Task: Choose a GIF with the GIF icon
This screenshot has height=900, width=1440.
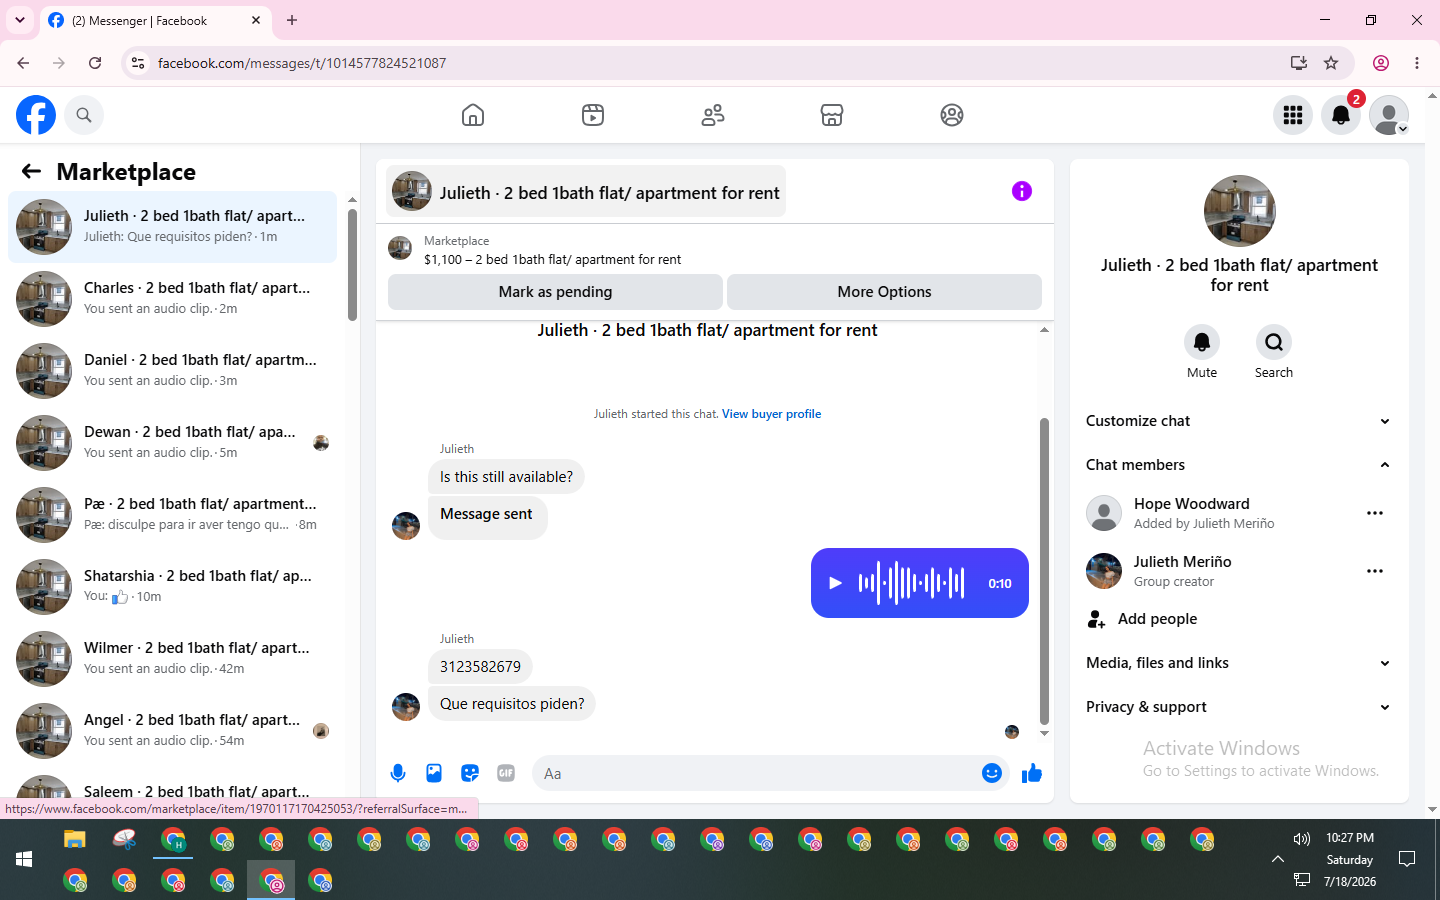Action: tap(506, 773)
